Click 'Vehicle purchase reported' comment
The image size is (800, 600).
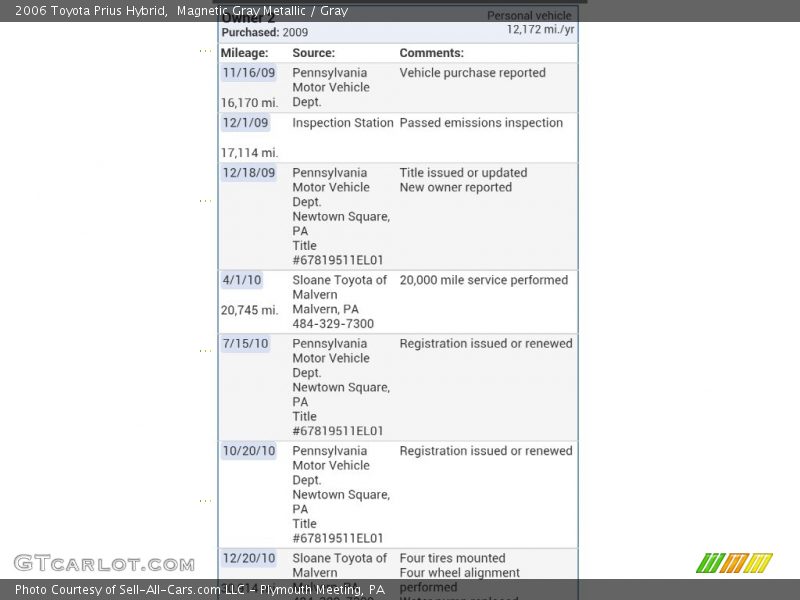click(x=472, y=72)
